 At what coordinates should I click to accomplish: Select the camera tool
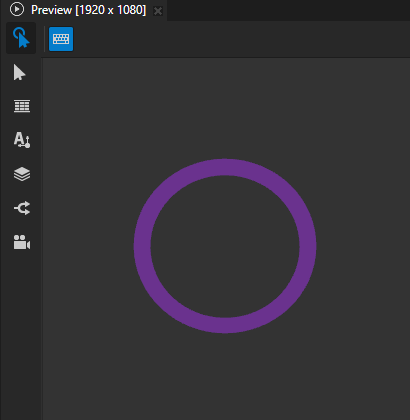point(22,242)
